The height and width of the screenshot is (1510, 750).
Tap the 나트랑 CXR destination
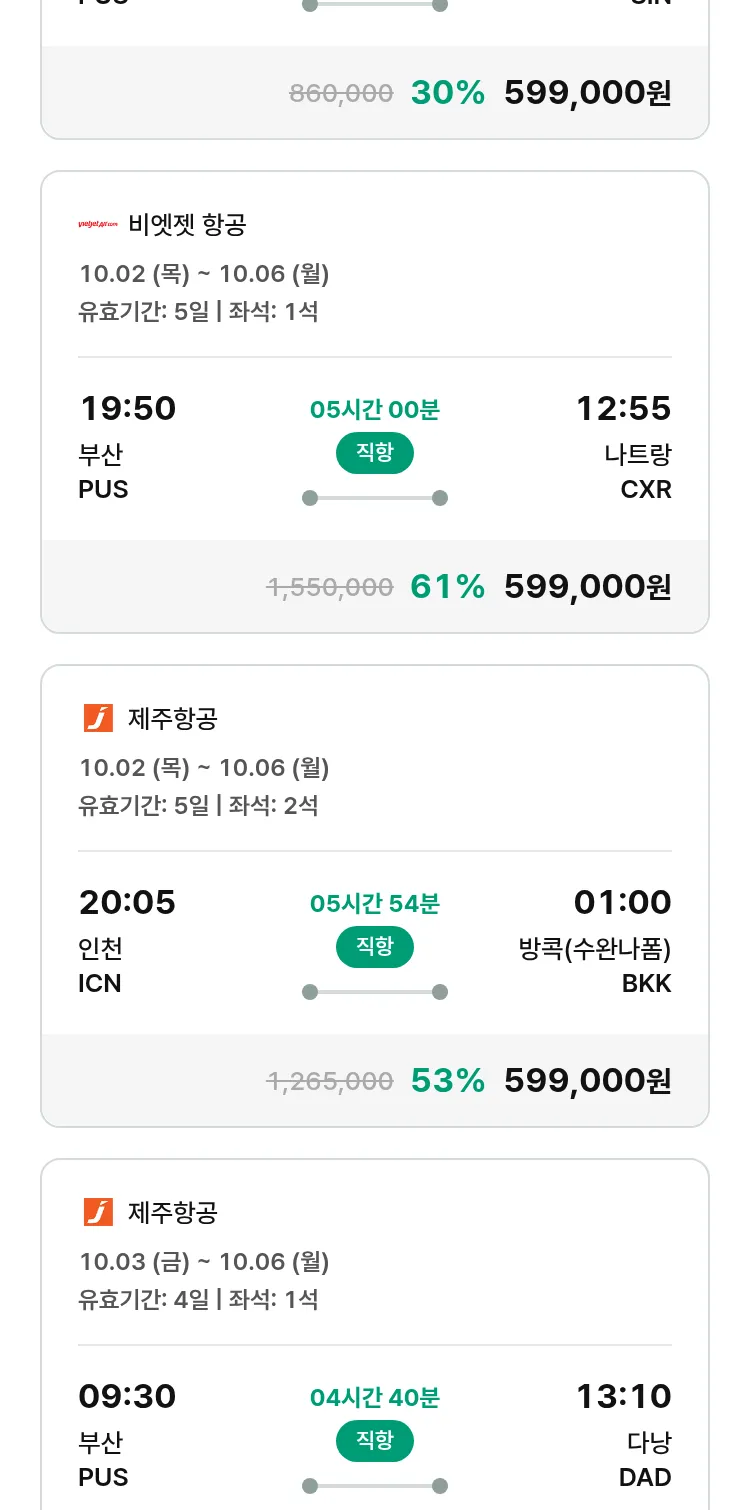pyautogui.click(x=638, y=471)
